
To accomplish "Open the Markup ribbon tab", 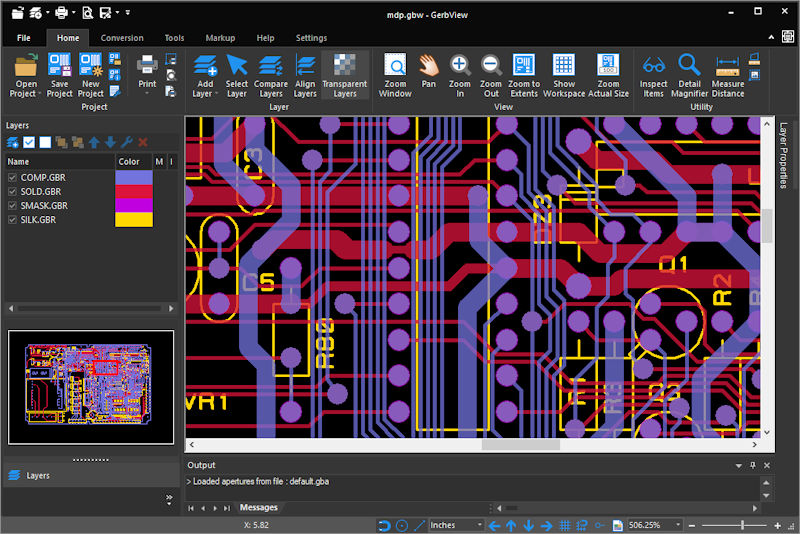I will [220, 38].
